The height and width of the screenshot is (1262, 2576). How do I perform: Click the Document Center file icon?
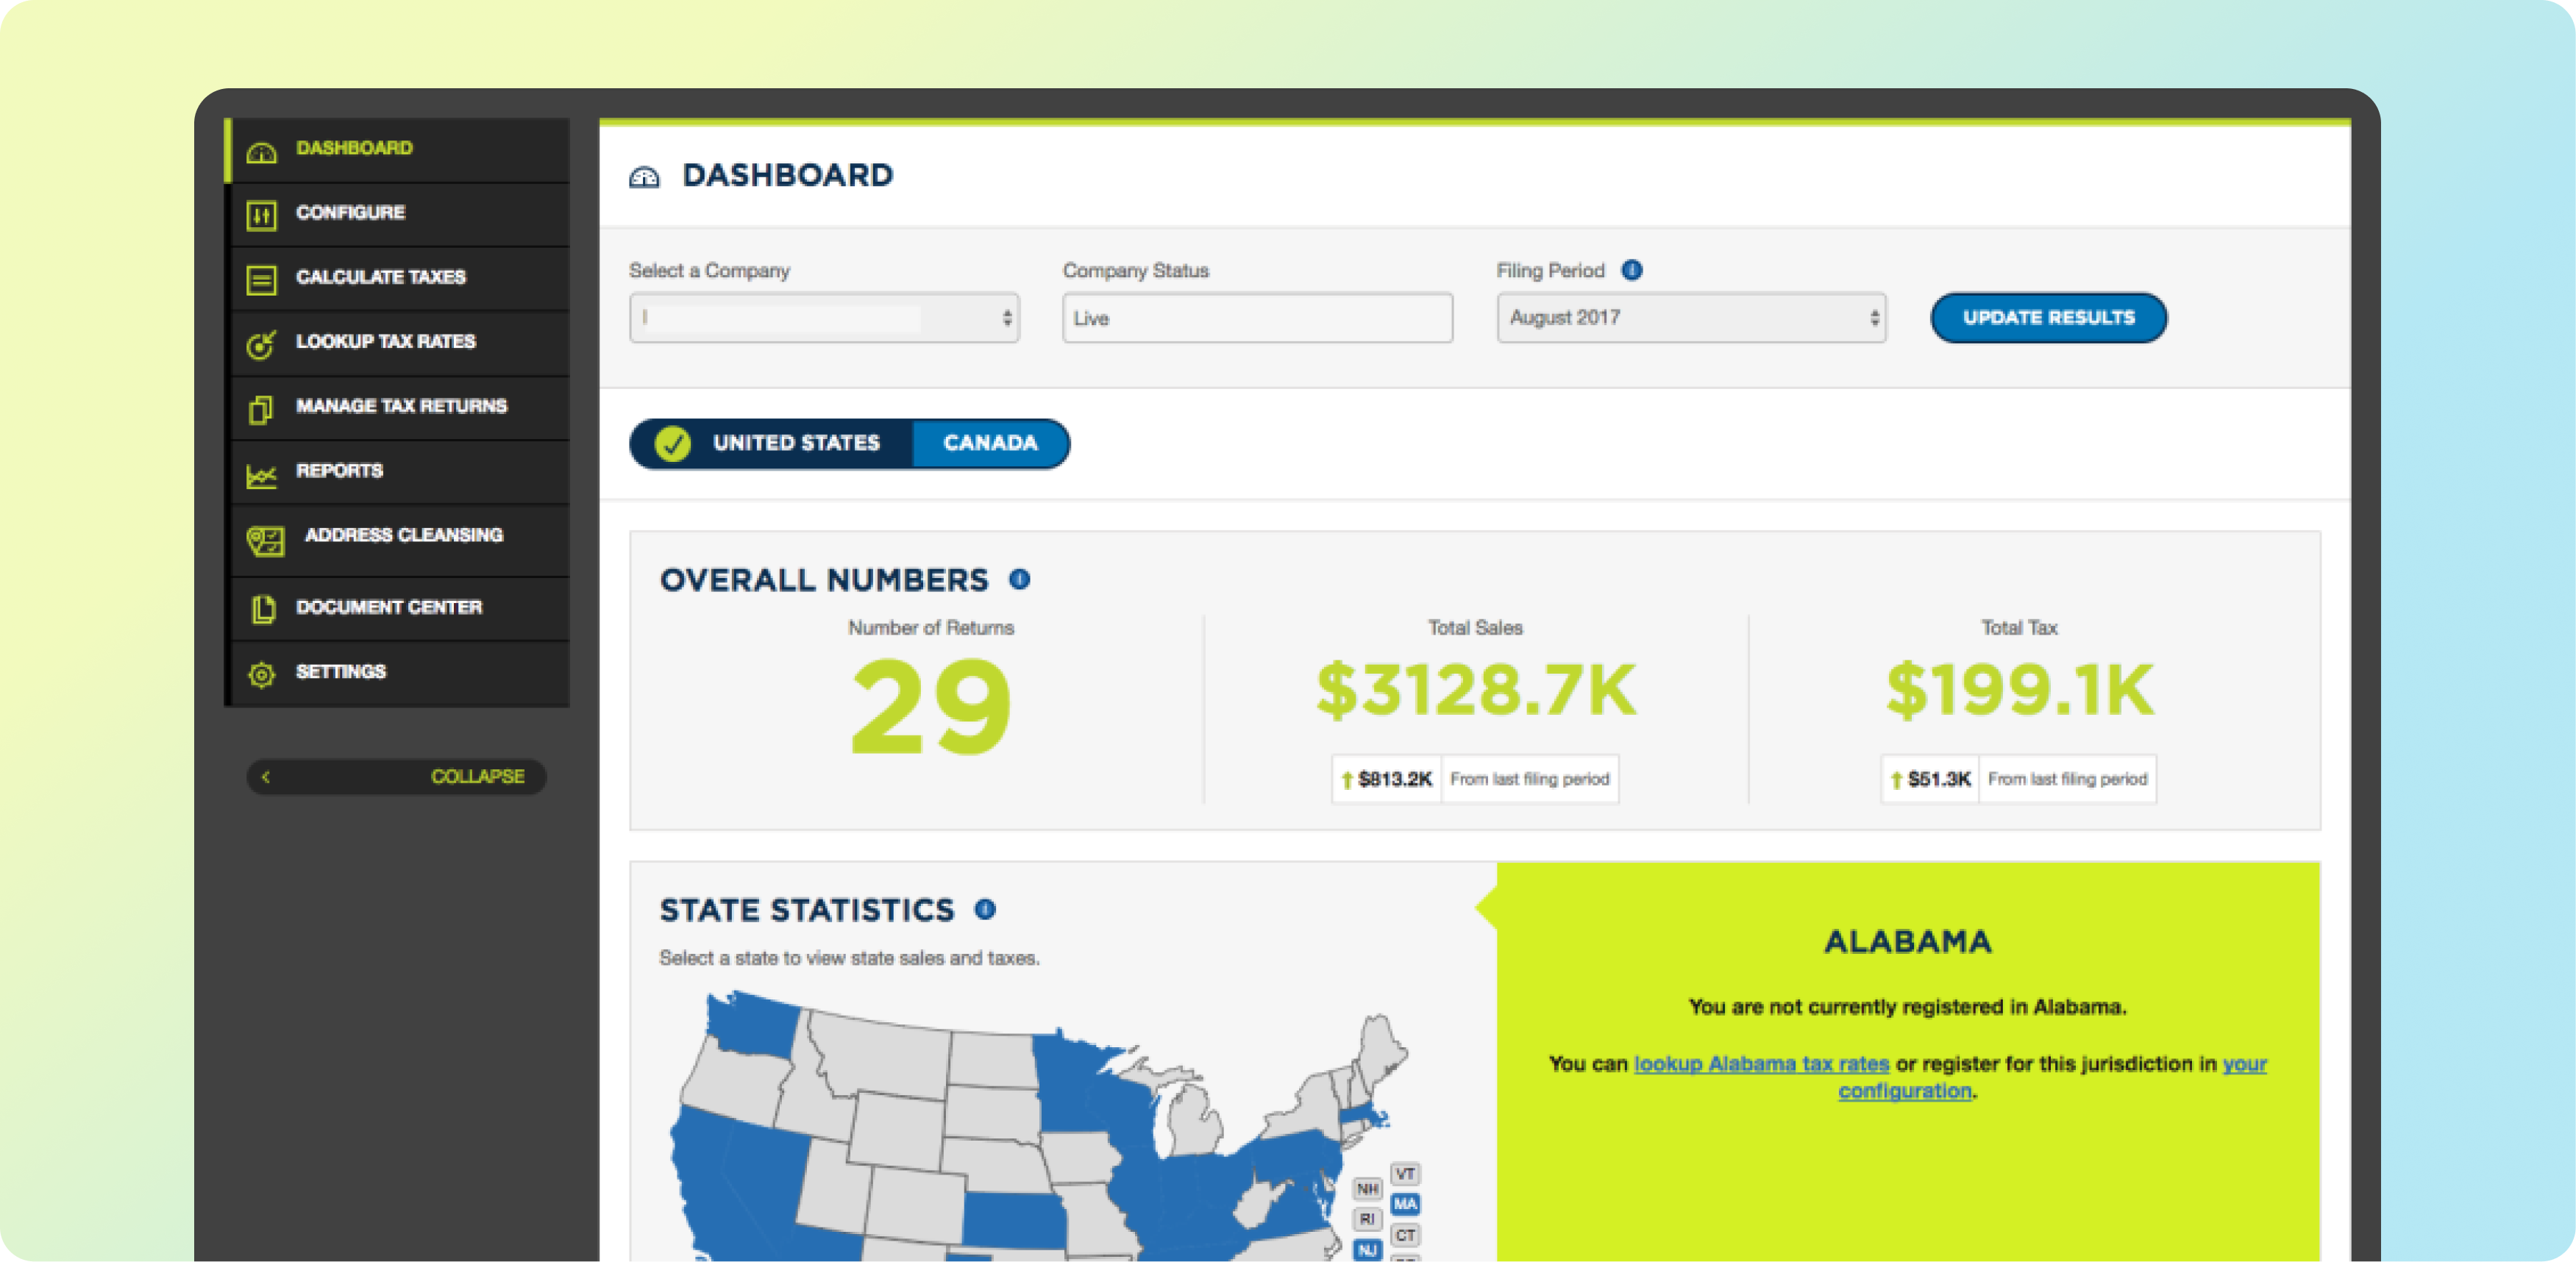263,609
